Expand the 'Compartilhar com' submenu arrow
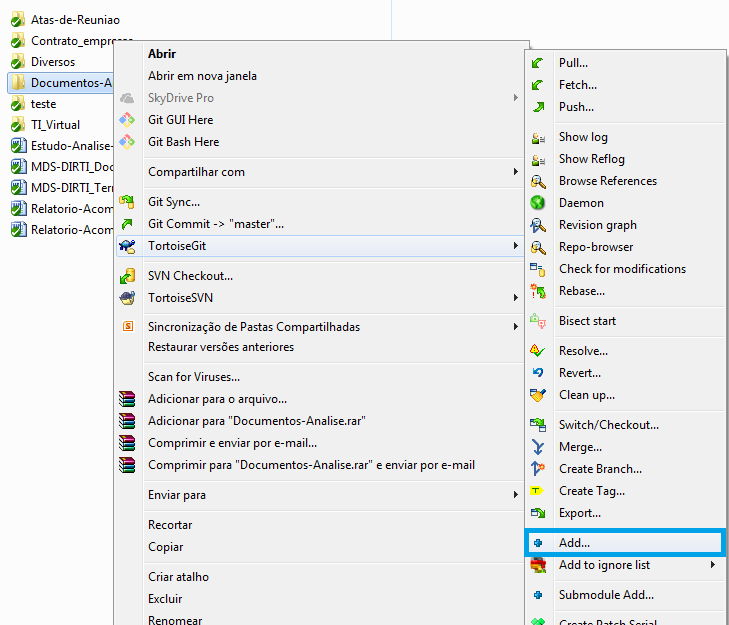 pyautogui.click(x=516, y=172)
